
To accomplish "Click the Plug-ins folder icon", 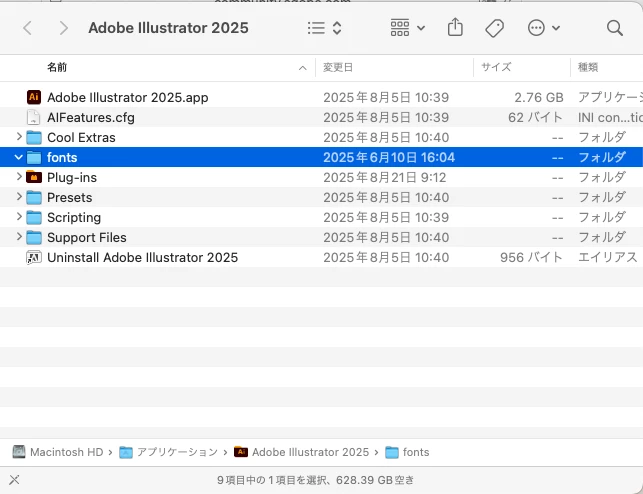I will click(x=34, y=177).
